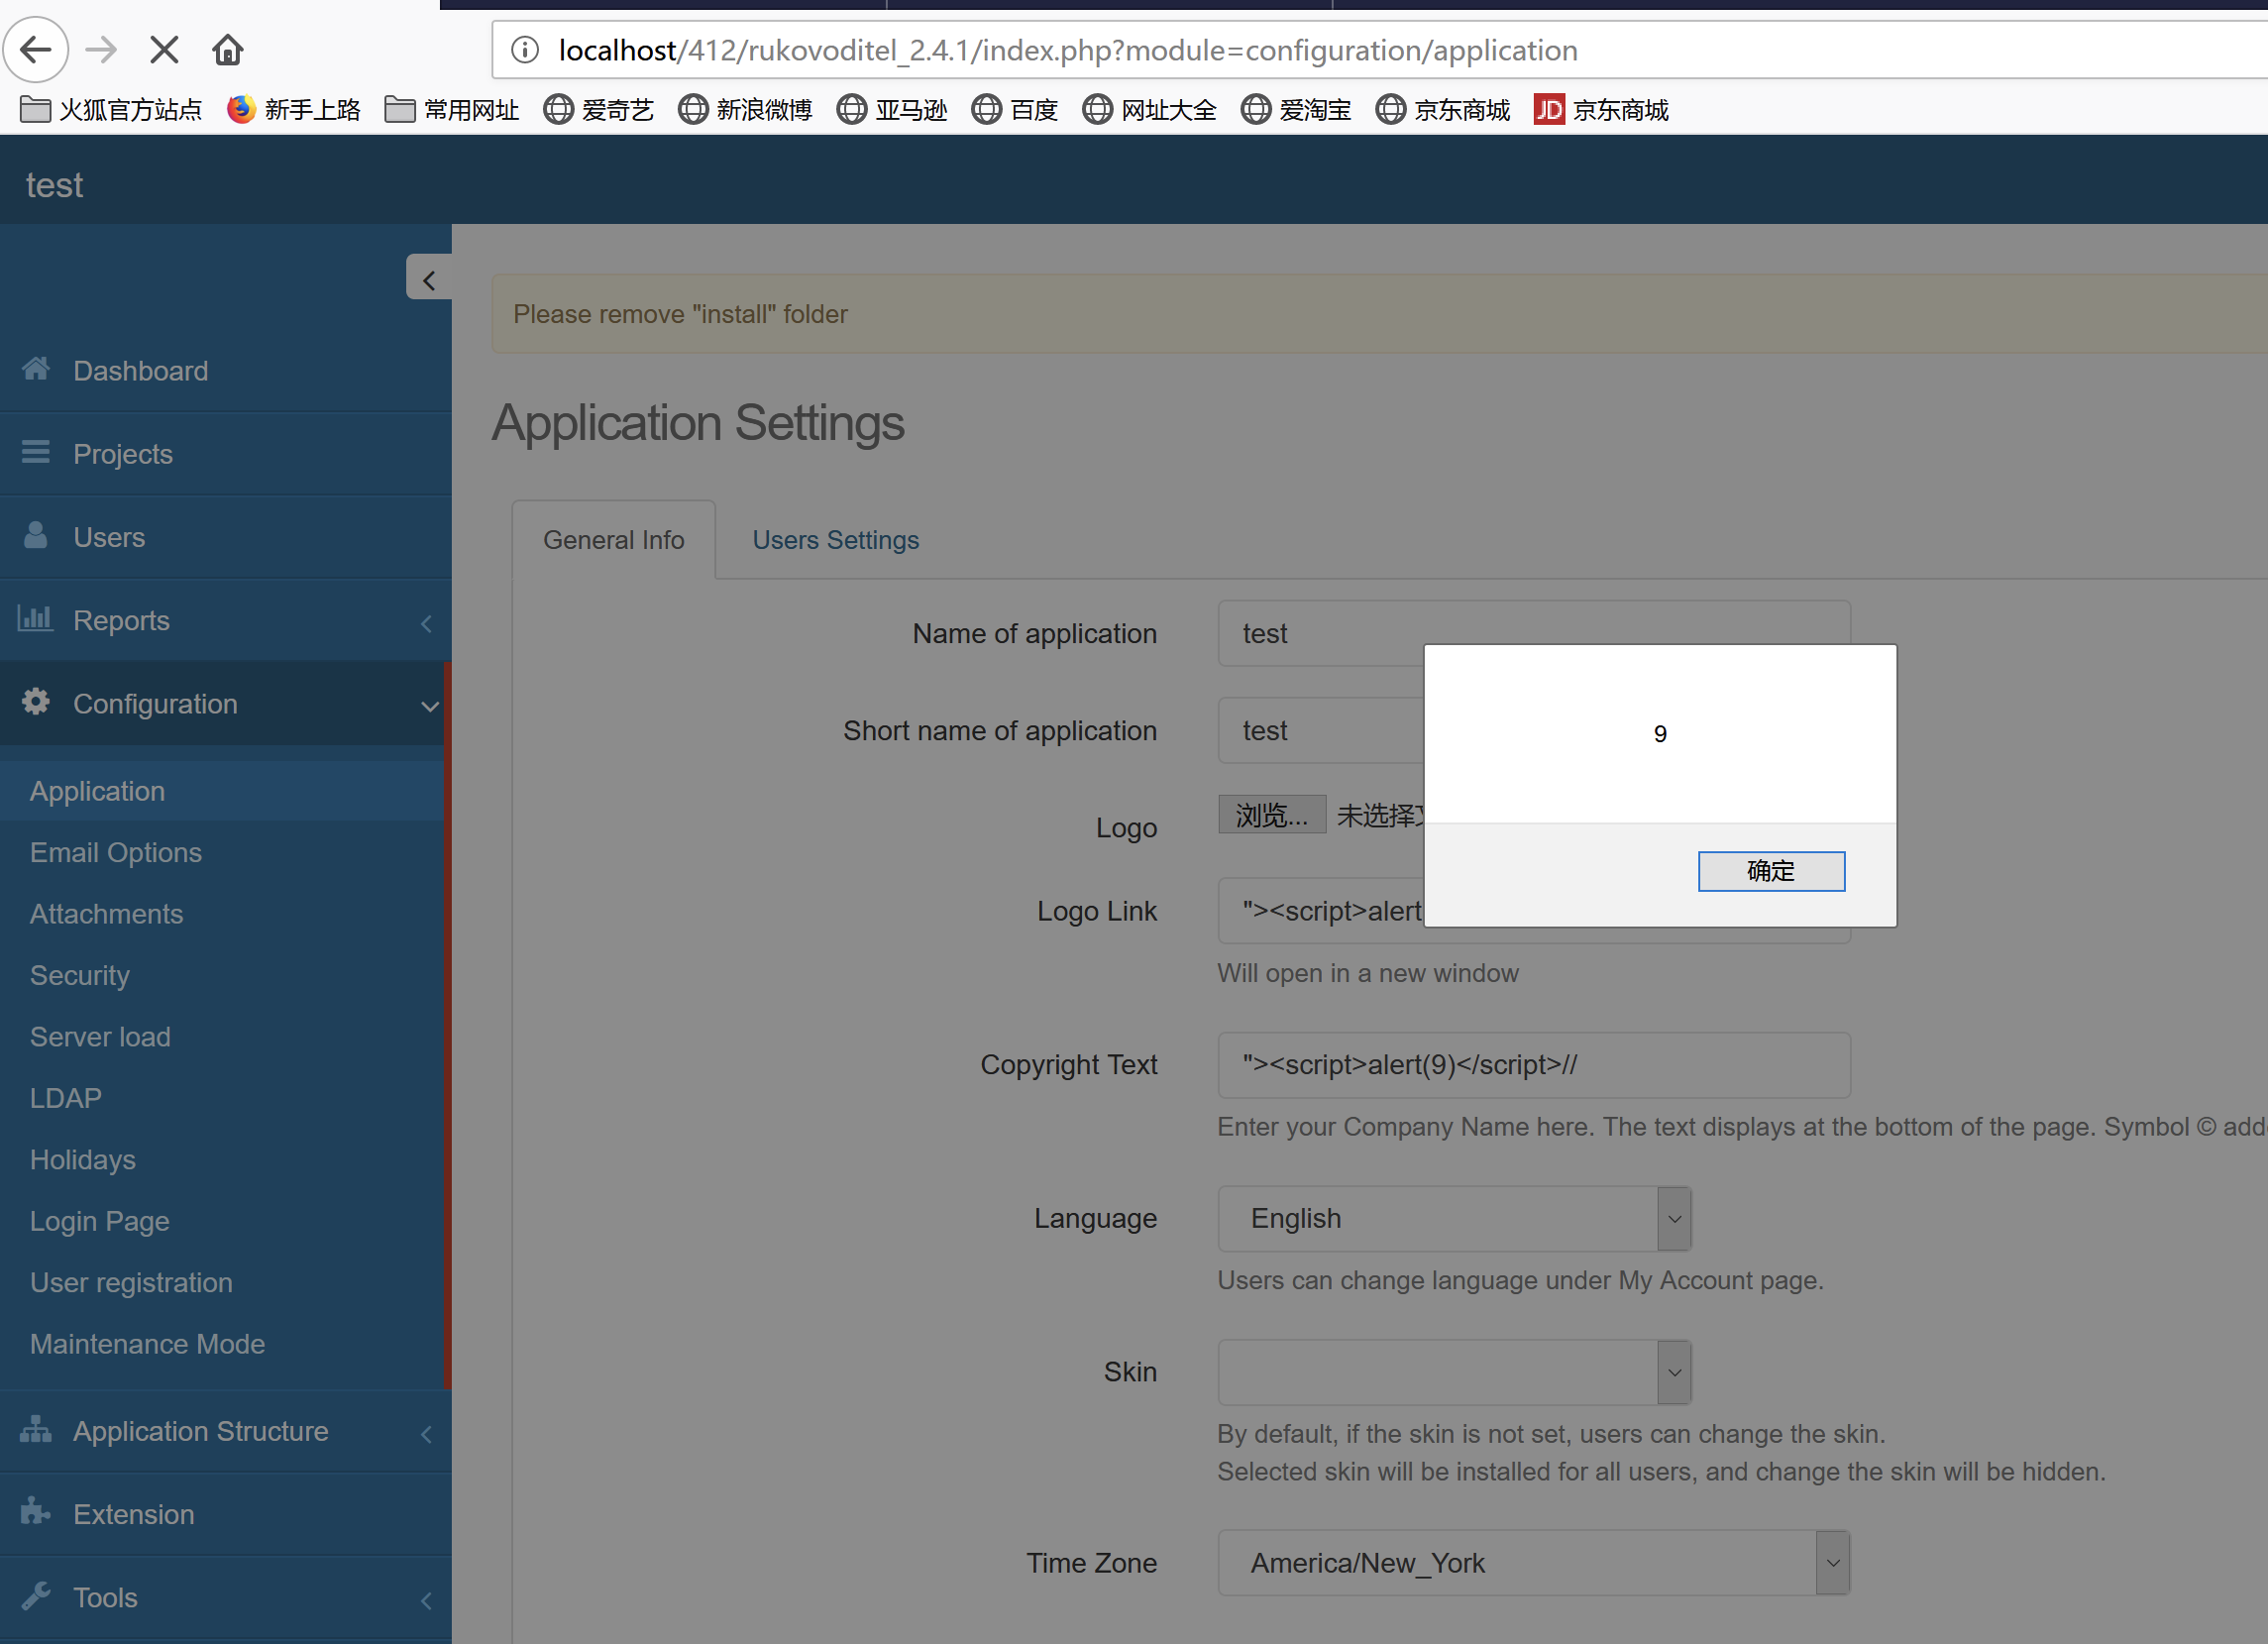This screenshot has width=2268, height=1644.
Task: Click the Projects list icon in sidebar
Action: coord(36,452)
